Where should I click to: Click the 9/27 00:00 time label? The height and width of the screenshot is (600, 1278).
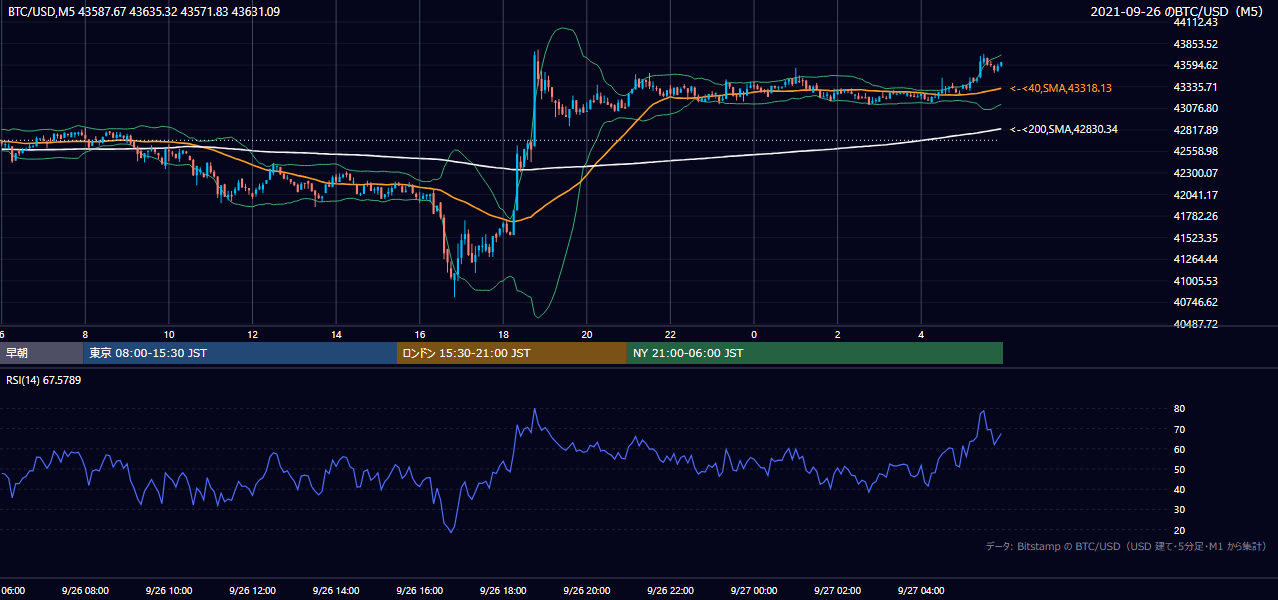[754, 591]
